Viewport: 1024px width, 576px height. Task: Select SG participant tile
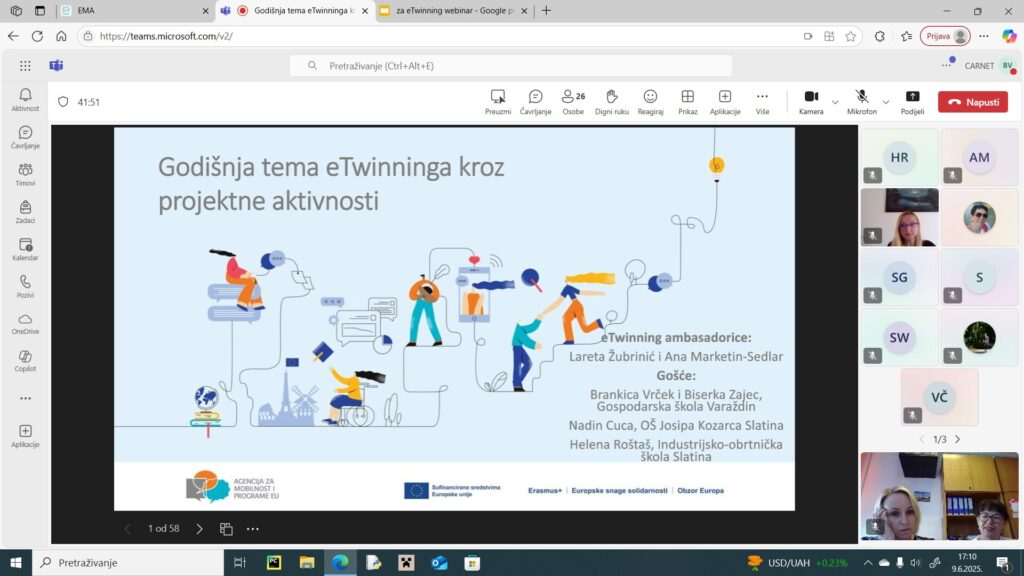[899, 277]
